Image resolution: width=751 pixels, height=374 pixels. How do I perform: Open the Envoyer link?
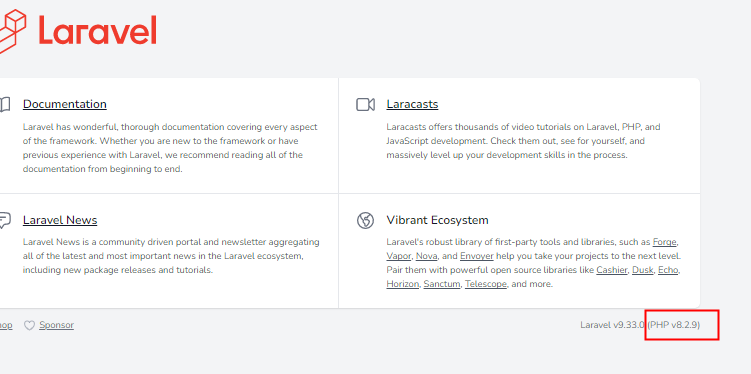477,256
